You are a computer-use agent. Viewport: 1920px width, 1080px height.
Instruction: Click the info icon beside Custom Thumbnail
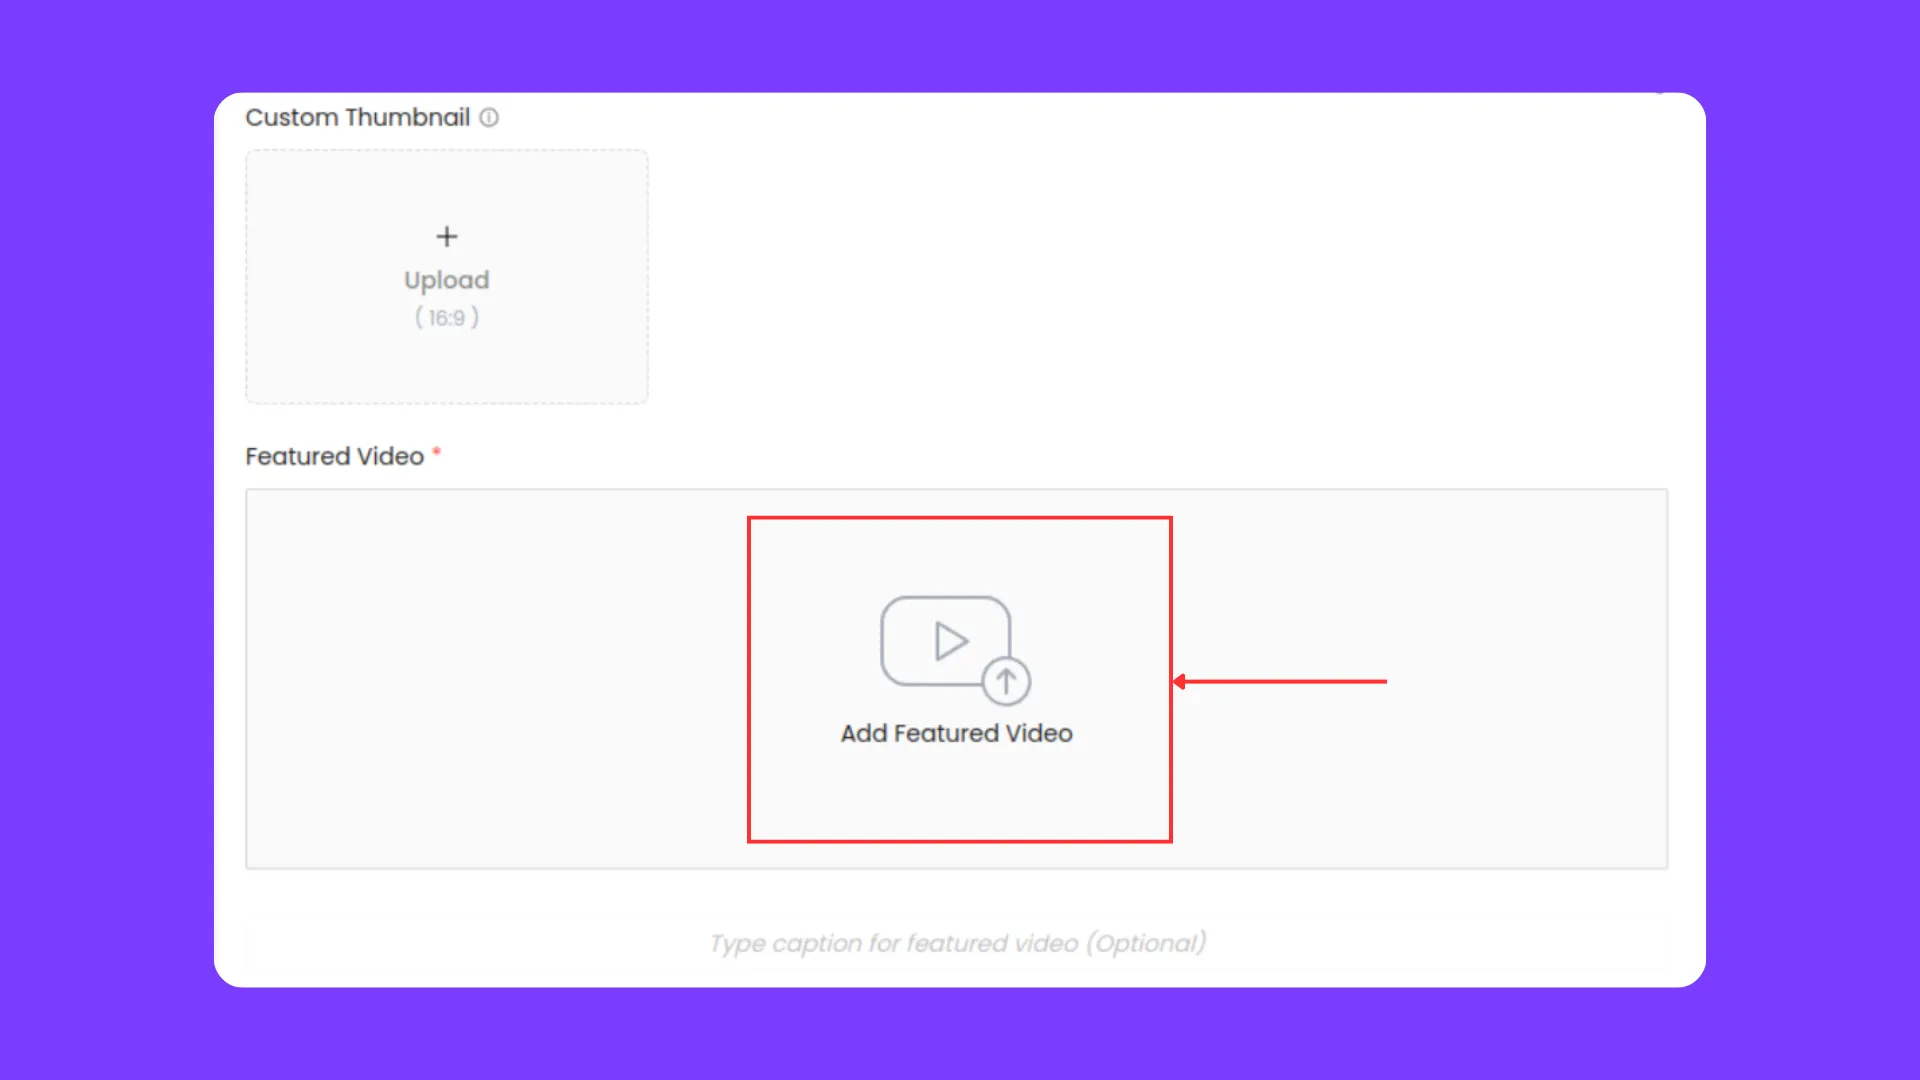pyautogui.click(x=489, y=118)
